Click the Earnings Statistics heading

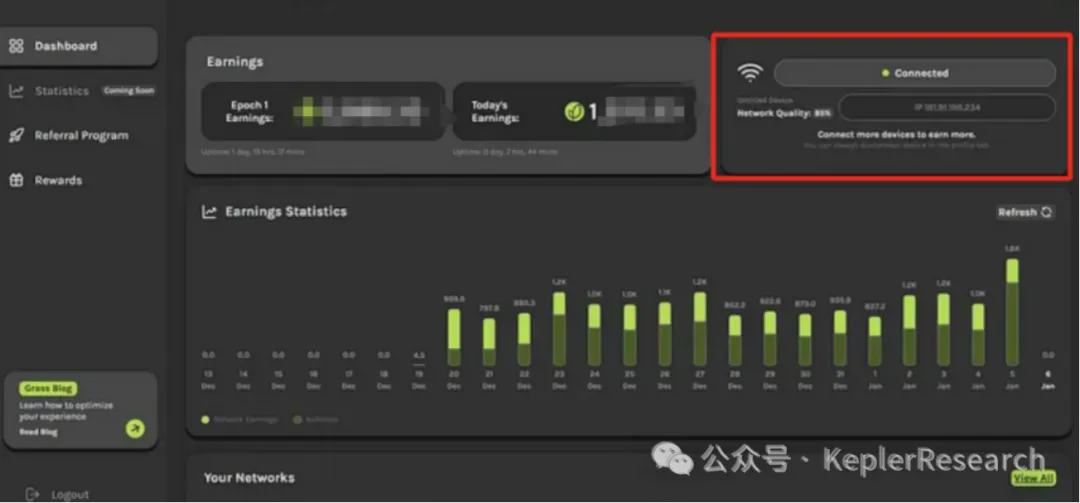[x=286, y=212]
